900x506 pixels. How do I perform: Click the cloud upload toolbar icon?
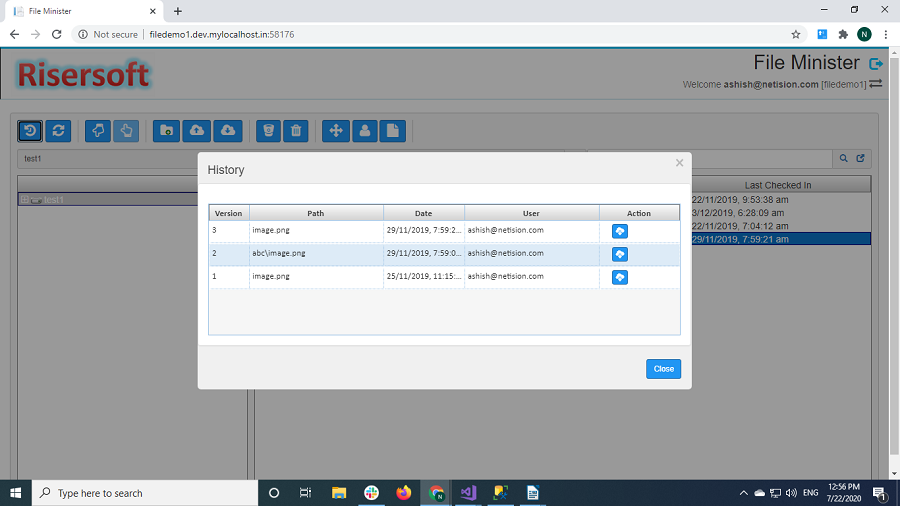pos(197,131)
